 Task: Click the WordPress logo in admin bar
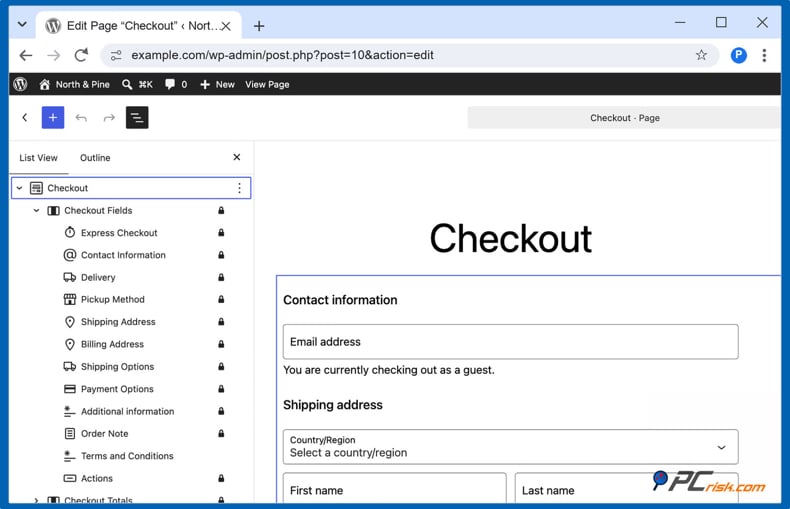(x=21, y=84)
